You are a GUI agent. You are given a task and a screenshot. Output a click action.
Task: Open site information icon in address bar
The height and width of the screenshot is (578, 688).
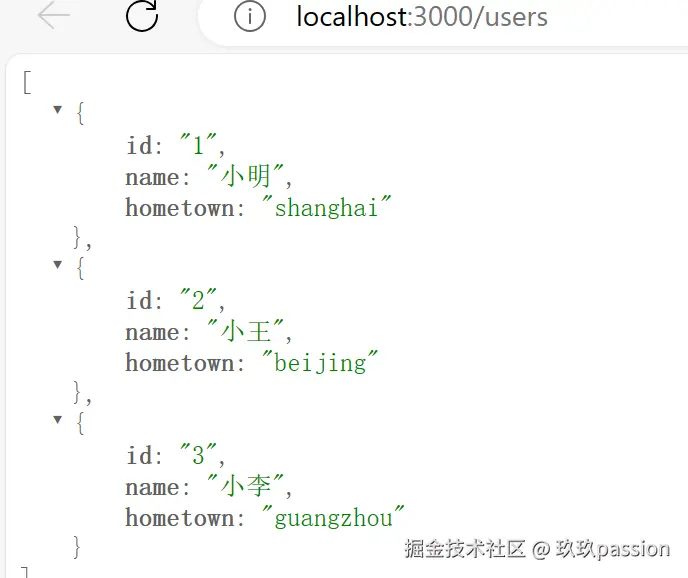click(250, 17)
